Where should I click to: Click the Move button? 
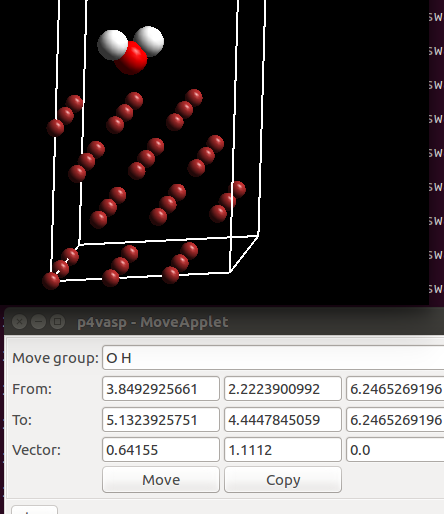click(x=161, y=480)
